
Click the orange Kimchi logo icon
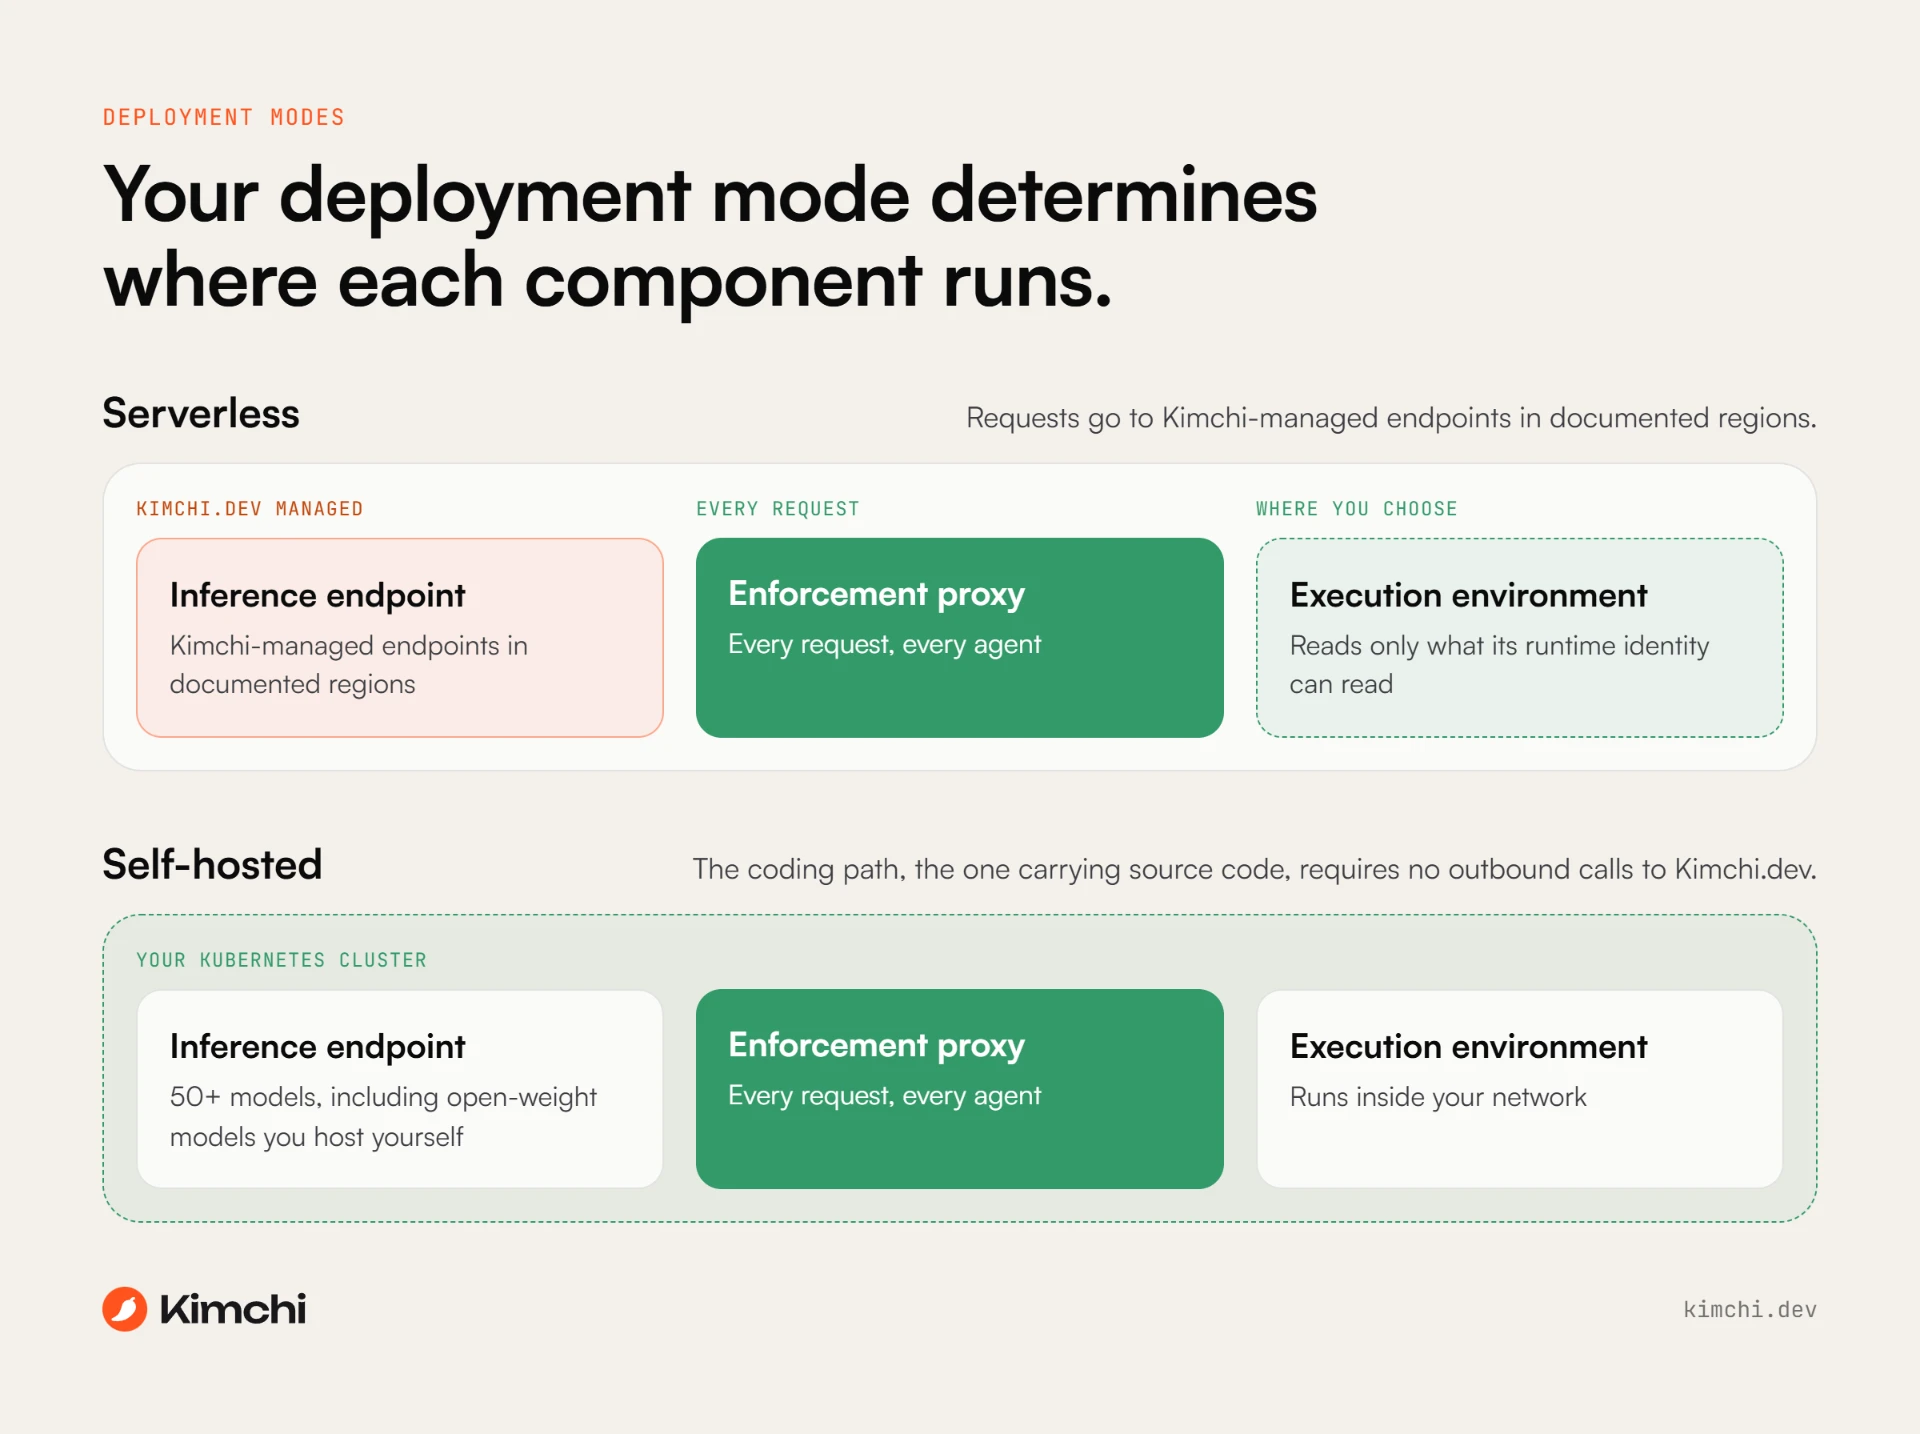(x=125, y=1309)
